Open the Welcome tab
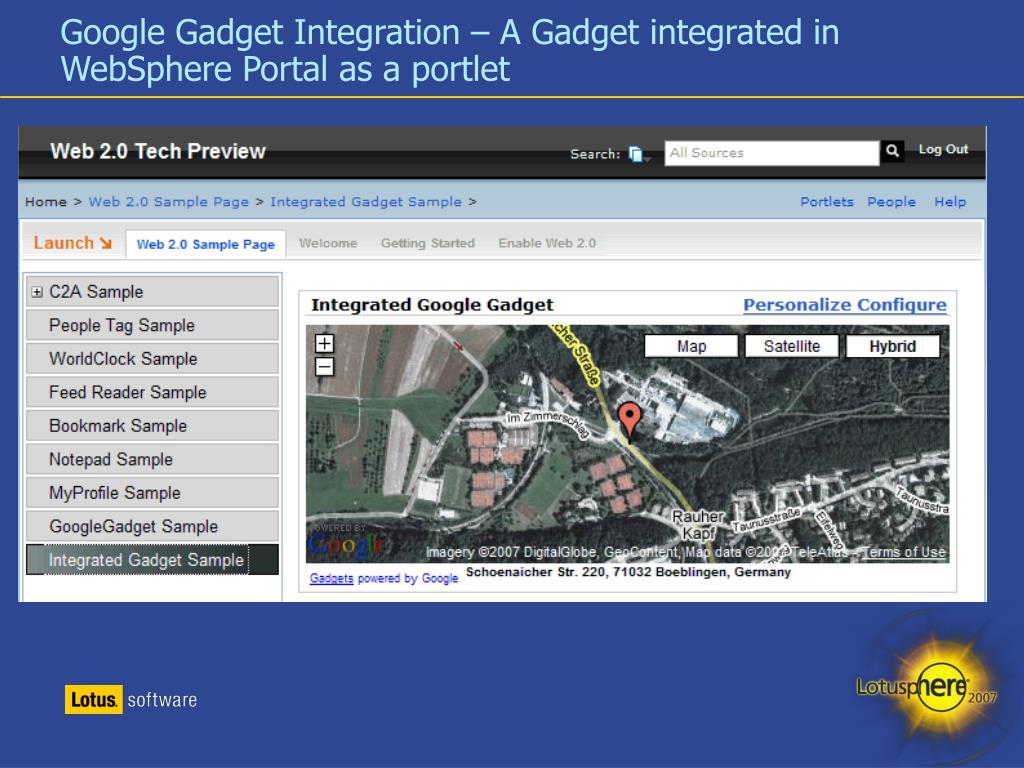The height and width of the screenshot is (768, 1024). (x=328, y=243)
